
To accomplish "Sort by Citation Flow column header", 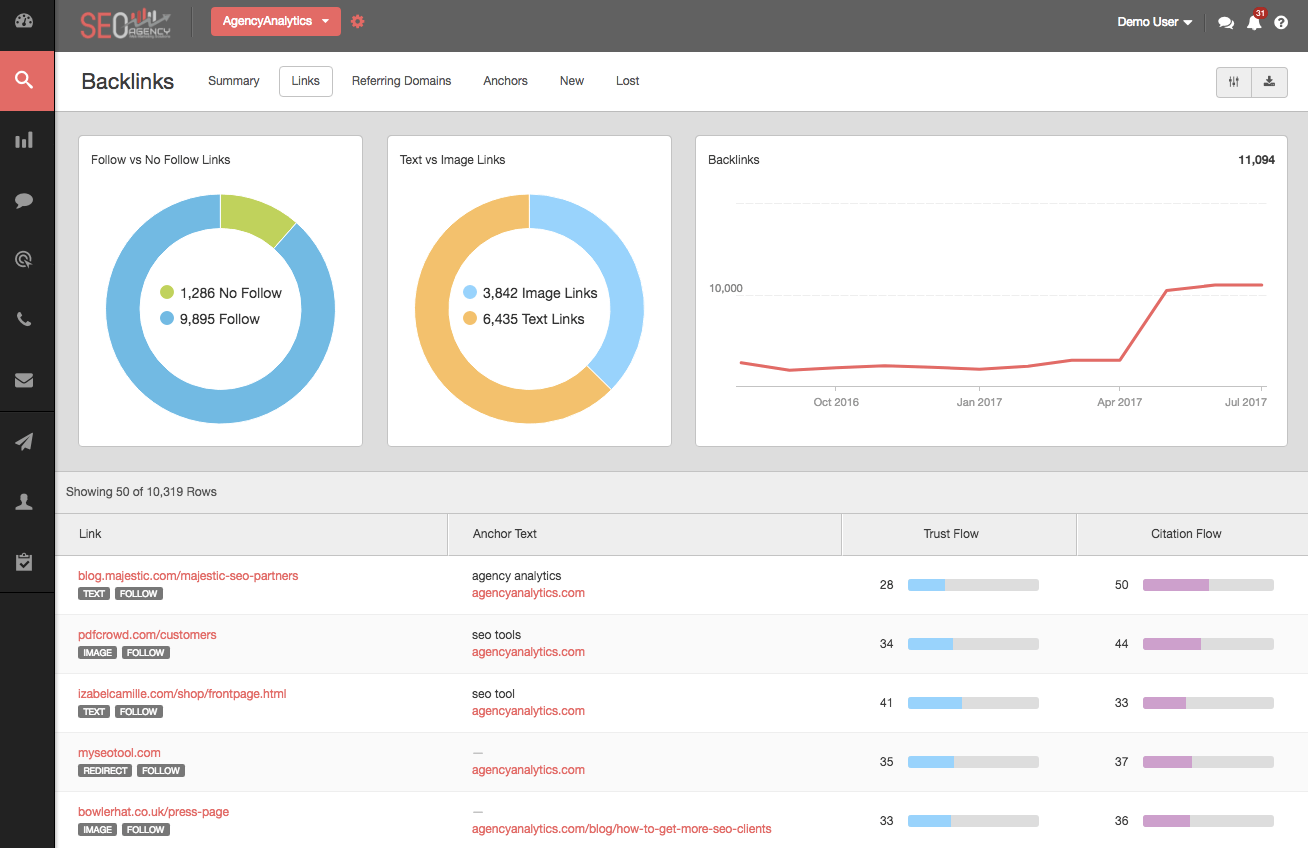I will click(x=1192, y=534).
